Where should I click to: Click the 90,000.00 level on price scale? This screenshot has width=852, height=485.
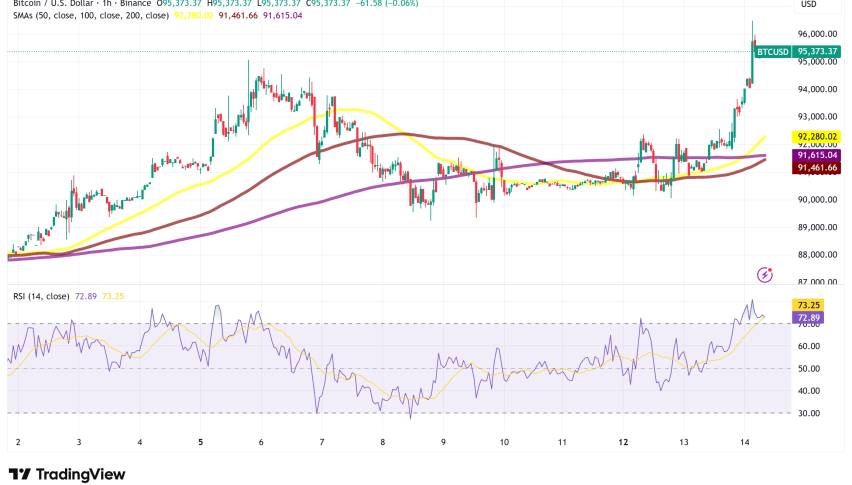(x=816, y=199)
